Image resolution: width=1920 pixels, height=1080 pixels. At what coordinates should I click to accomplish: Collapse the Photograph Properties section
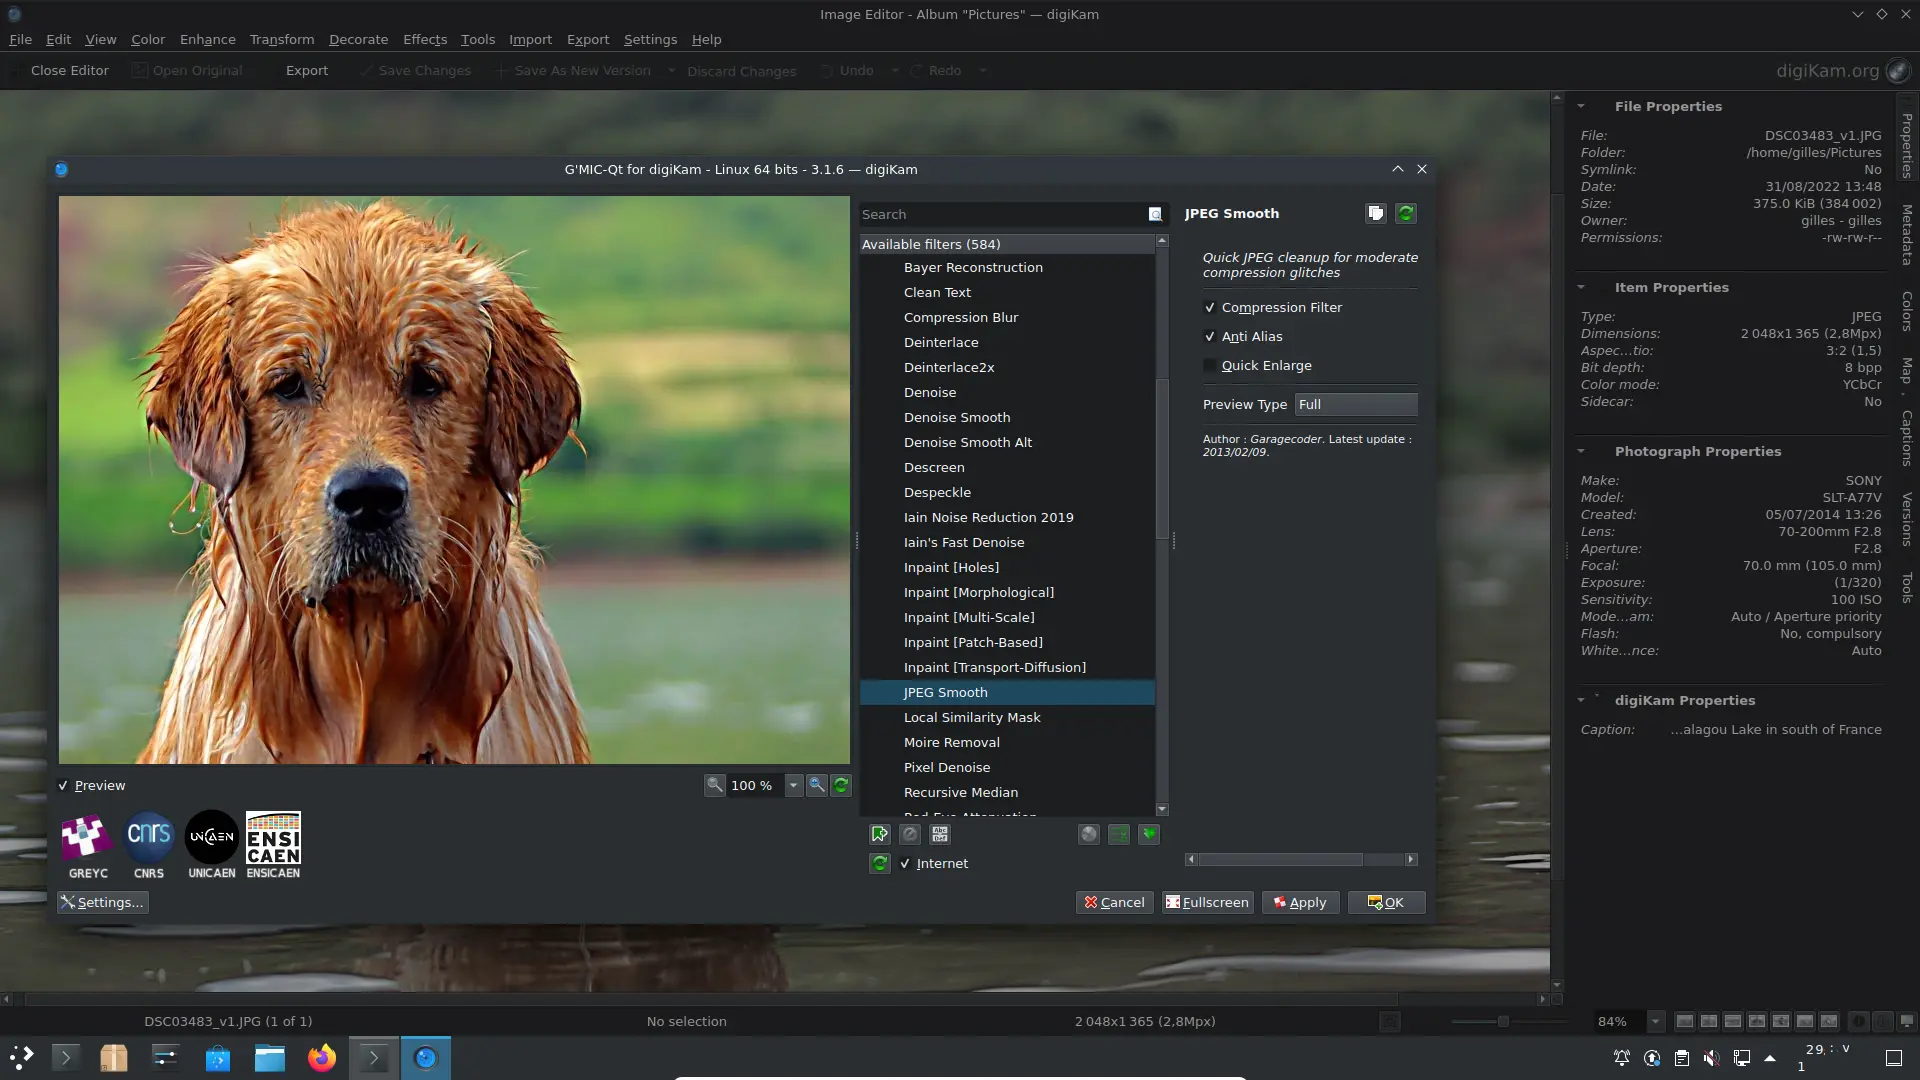click(x=1583, y=451)
